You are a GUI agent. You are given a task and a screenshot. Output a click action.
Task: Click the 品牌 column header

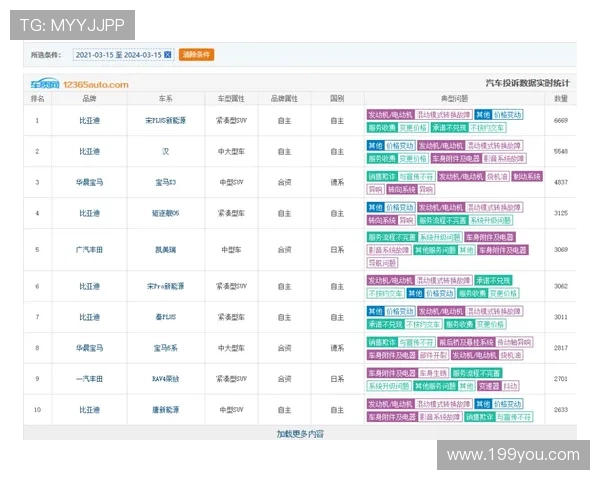click(89, 99)
